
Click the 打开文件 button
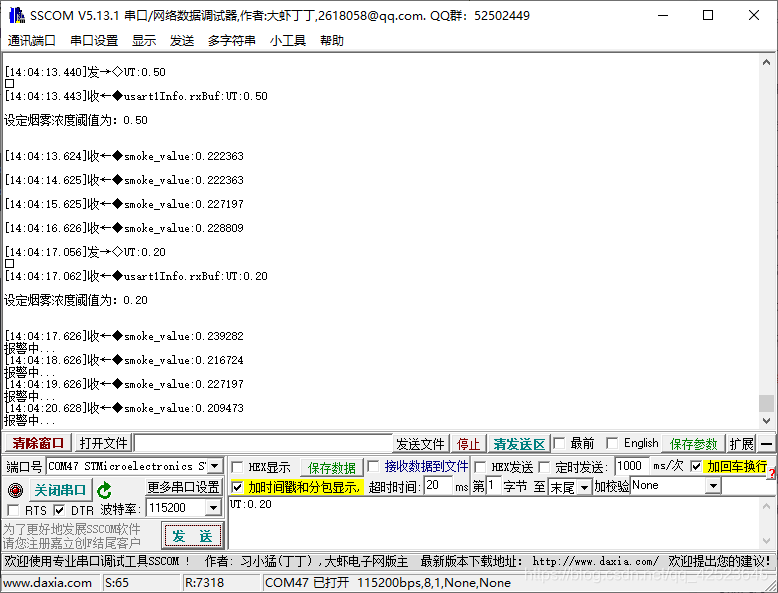(x=103, y=443)
